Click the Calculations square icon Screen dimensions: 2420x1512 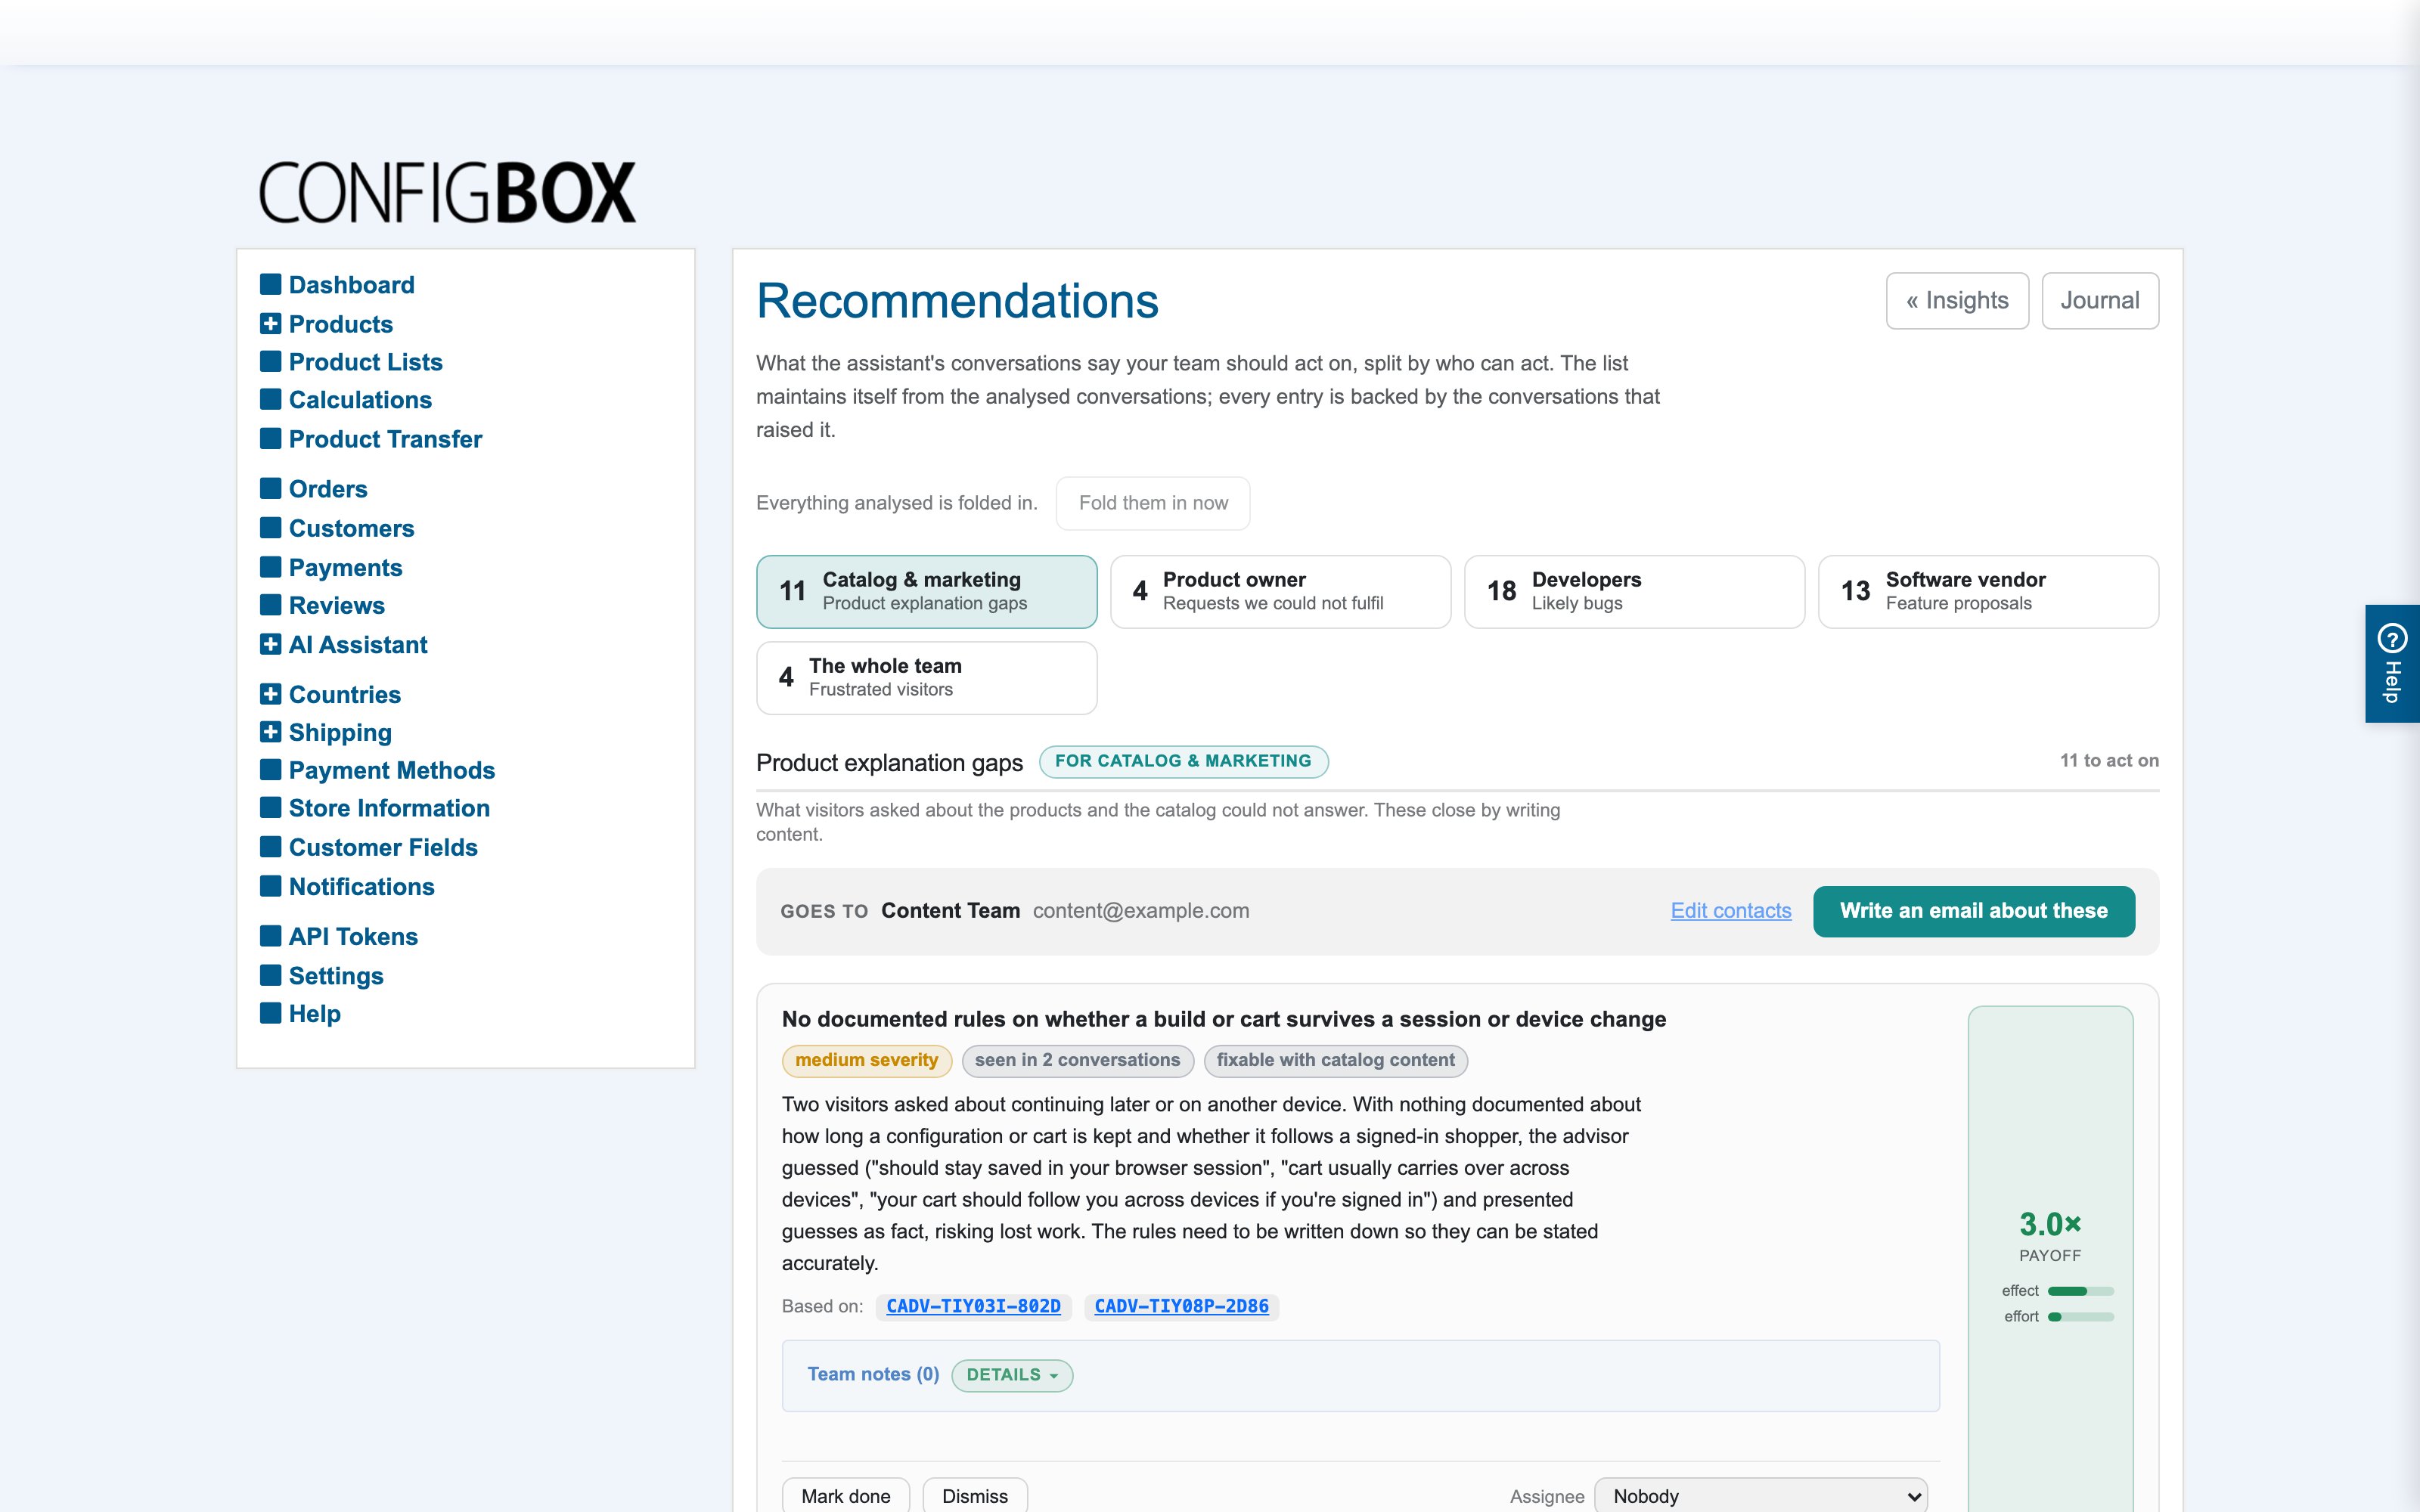[270, 399]
